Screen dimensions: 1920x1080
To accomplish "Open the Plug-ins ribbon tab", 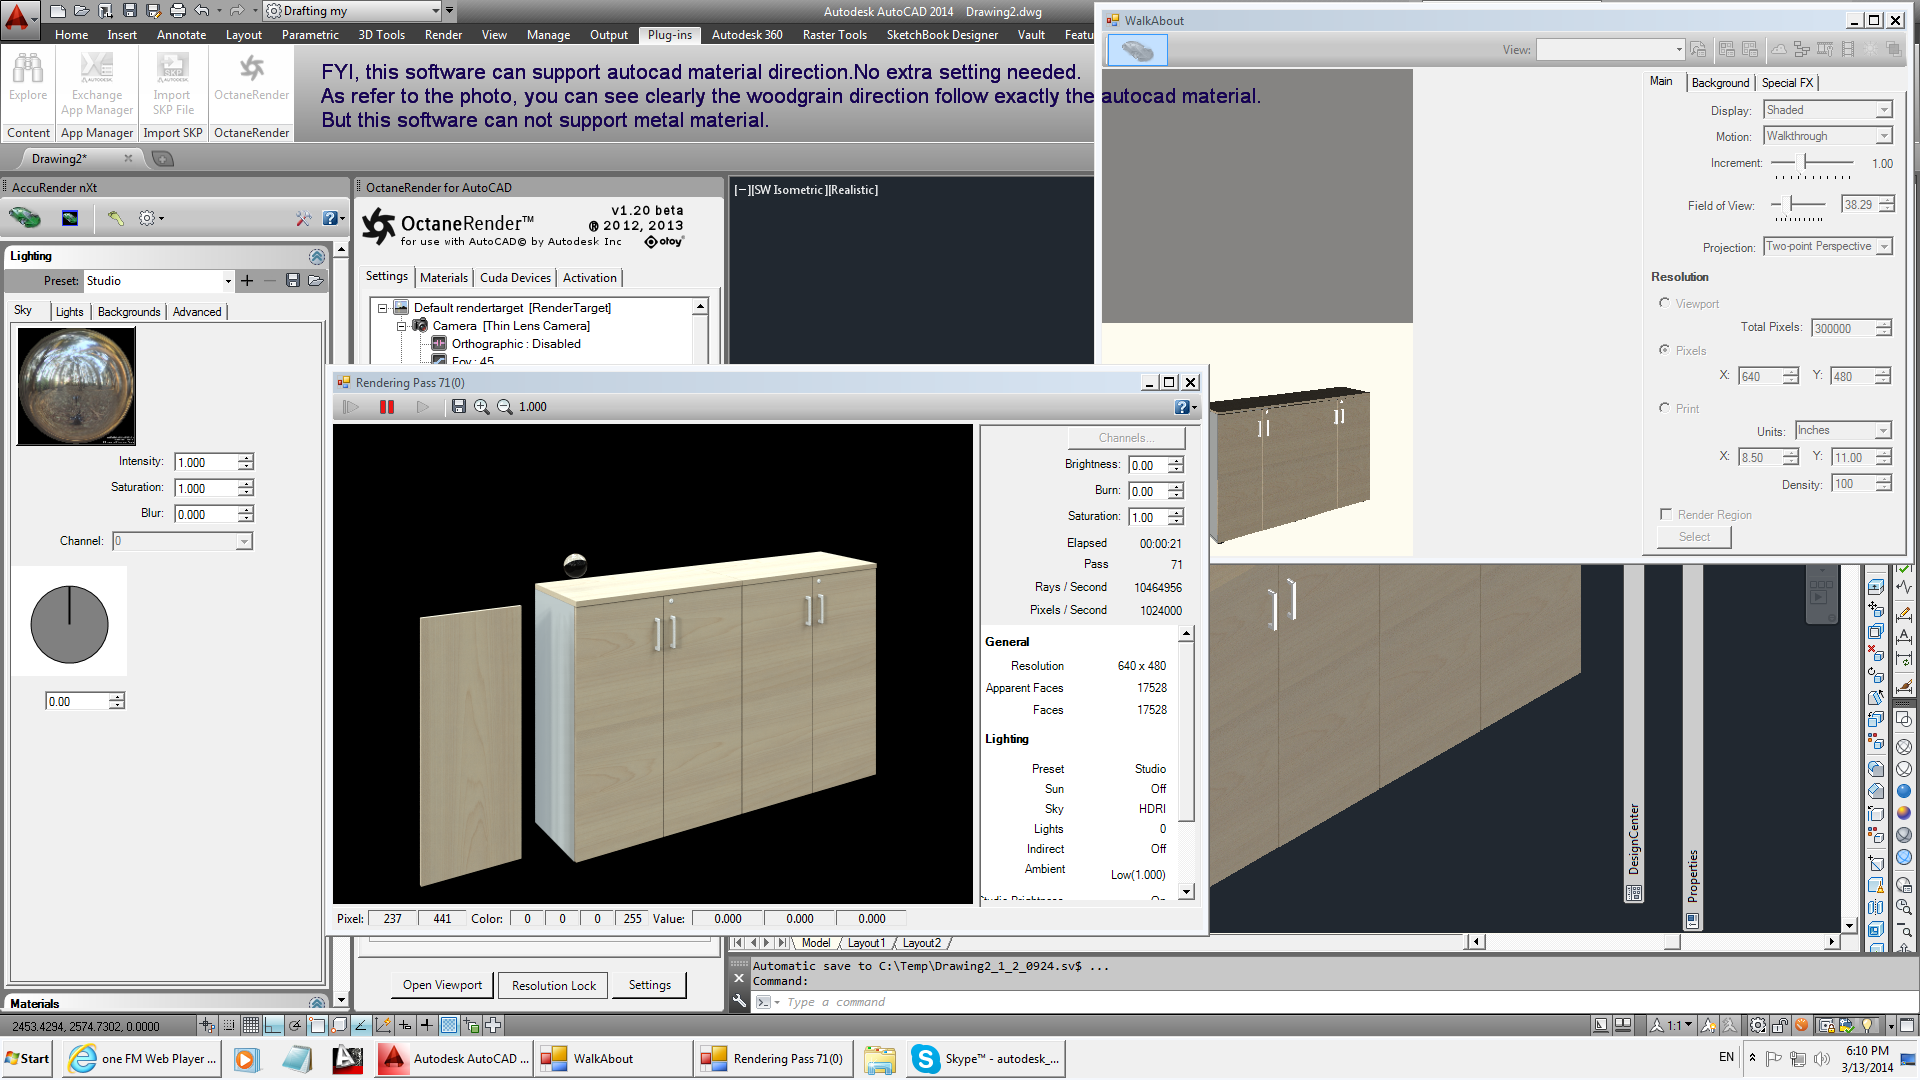I will (x=669, y=35).
